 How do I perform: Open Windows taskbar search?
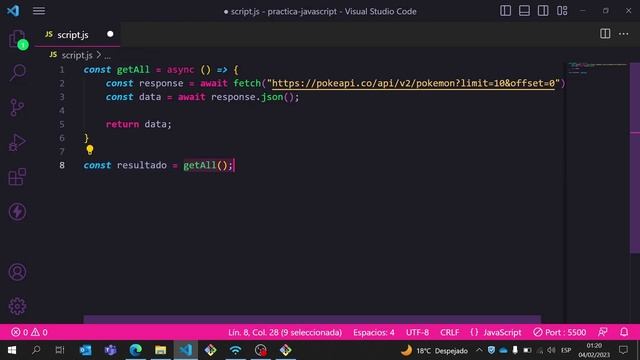pos(36,350)
